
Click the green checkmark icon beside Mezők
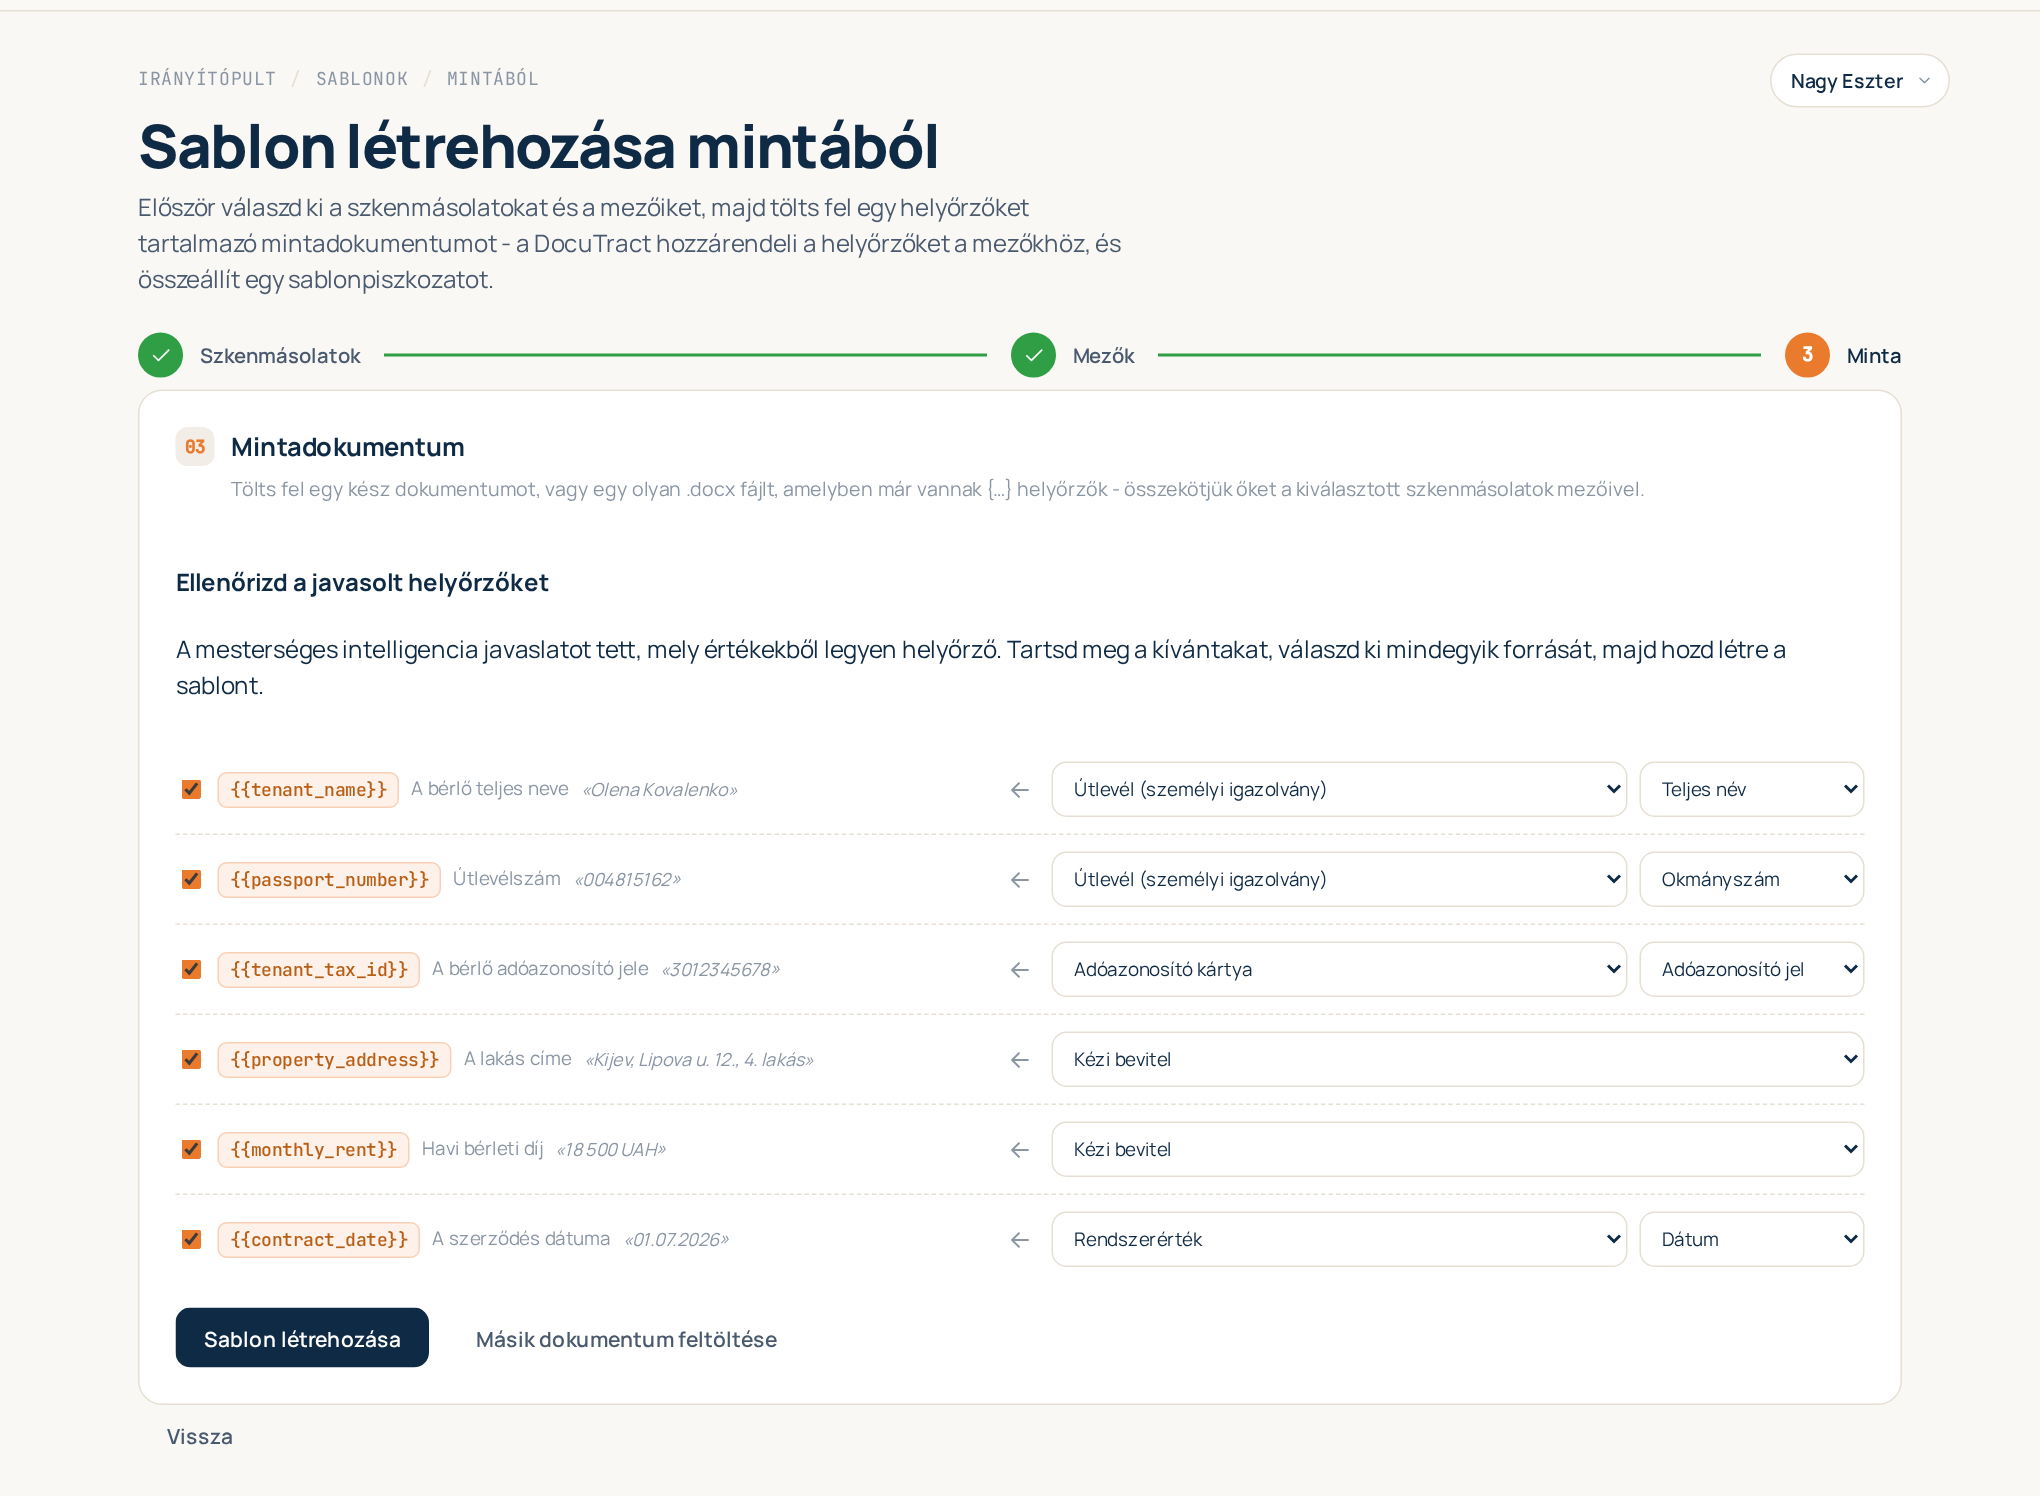coord(1033,355)
